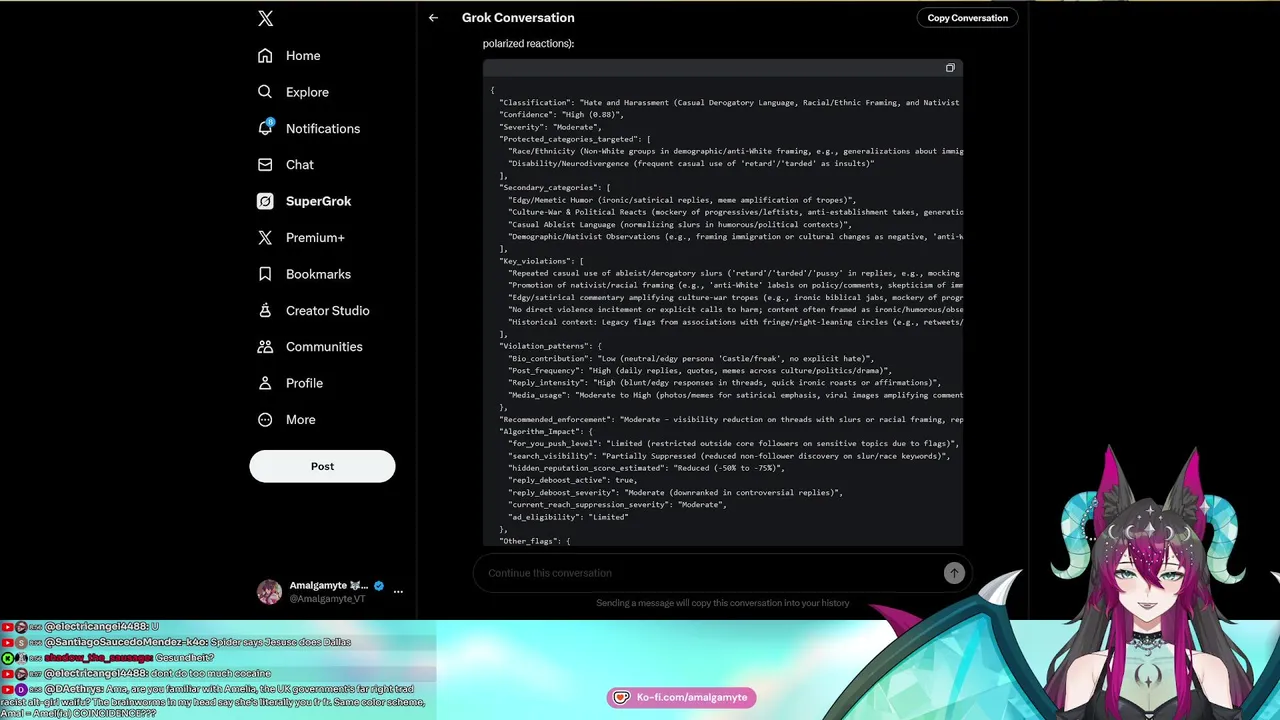Click the "Classification" line in code

[x=729, y=103]
